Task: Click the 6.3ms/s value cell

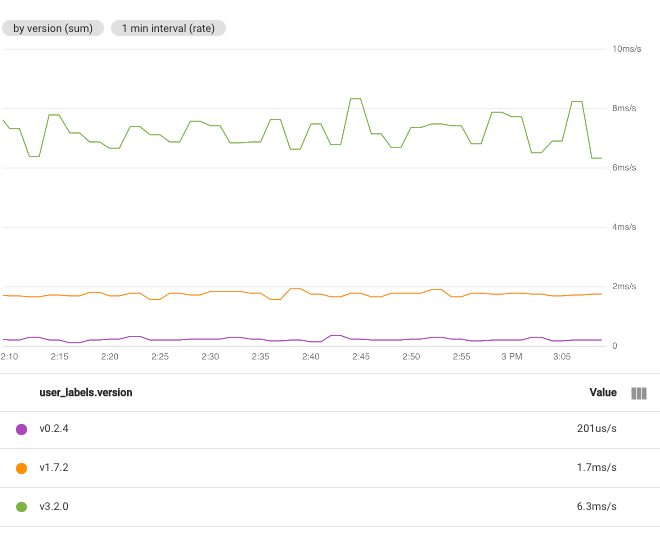Action: click(x=595, y=507)
